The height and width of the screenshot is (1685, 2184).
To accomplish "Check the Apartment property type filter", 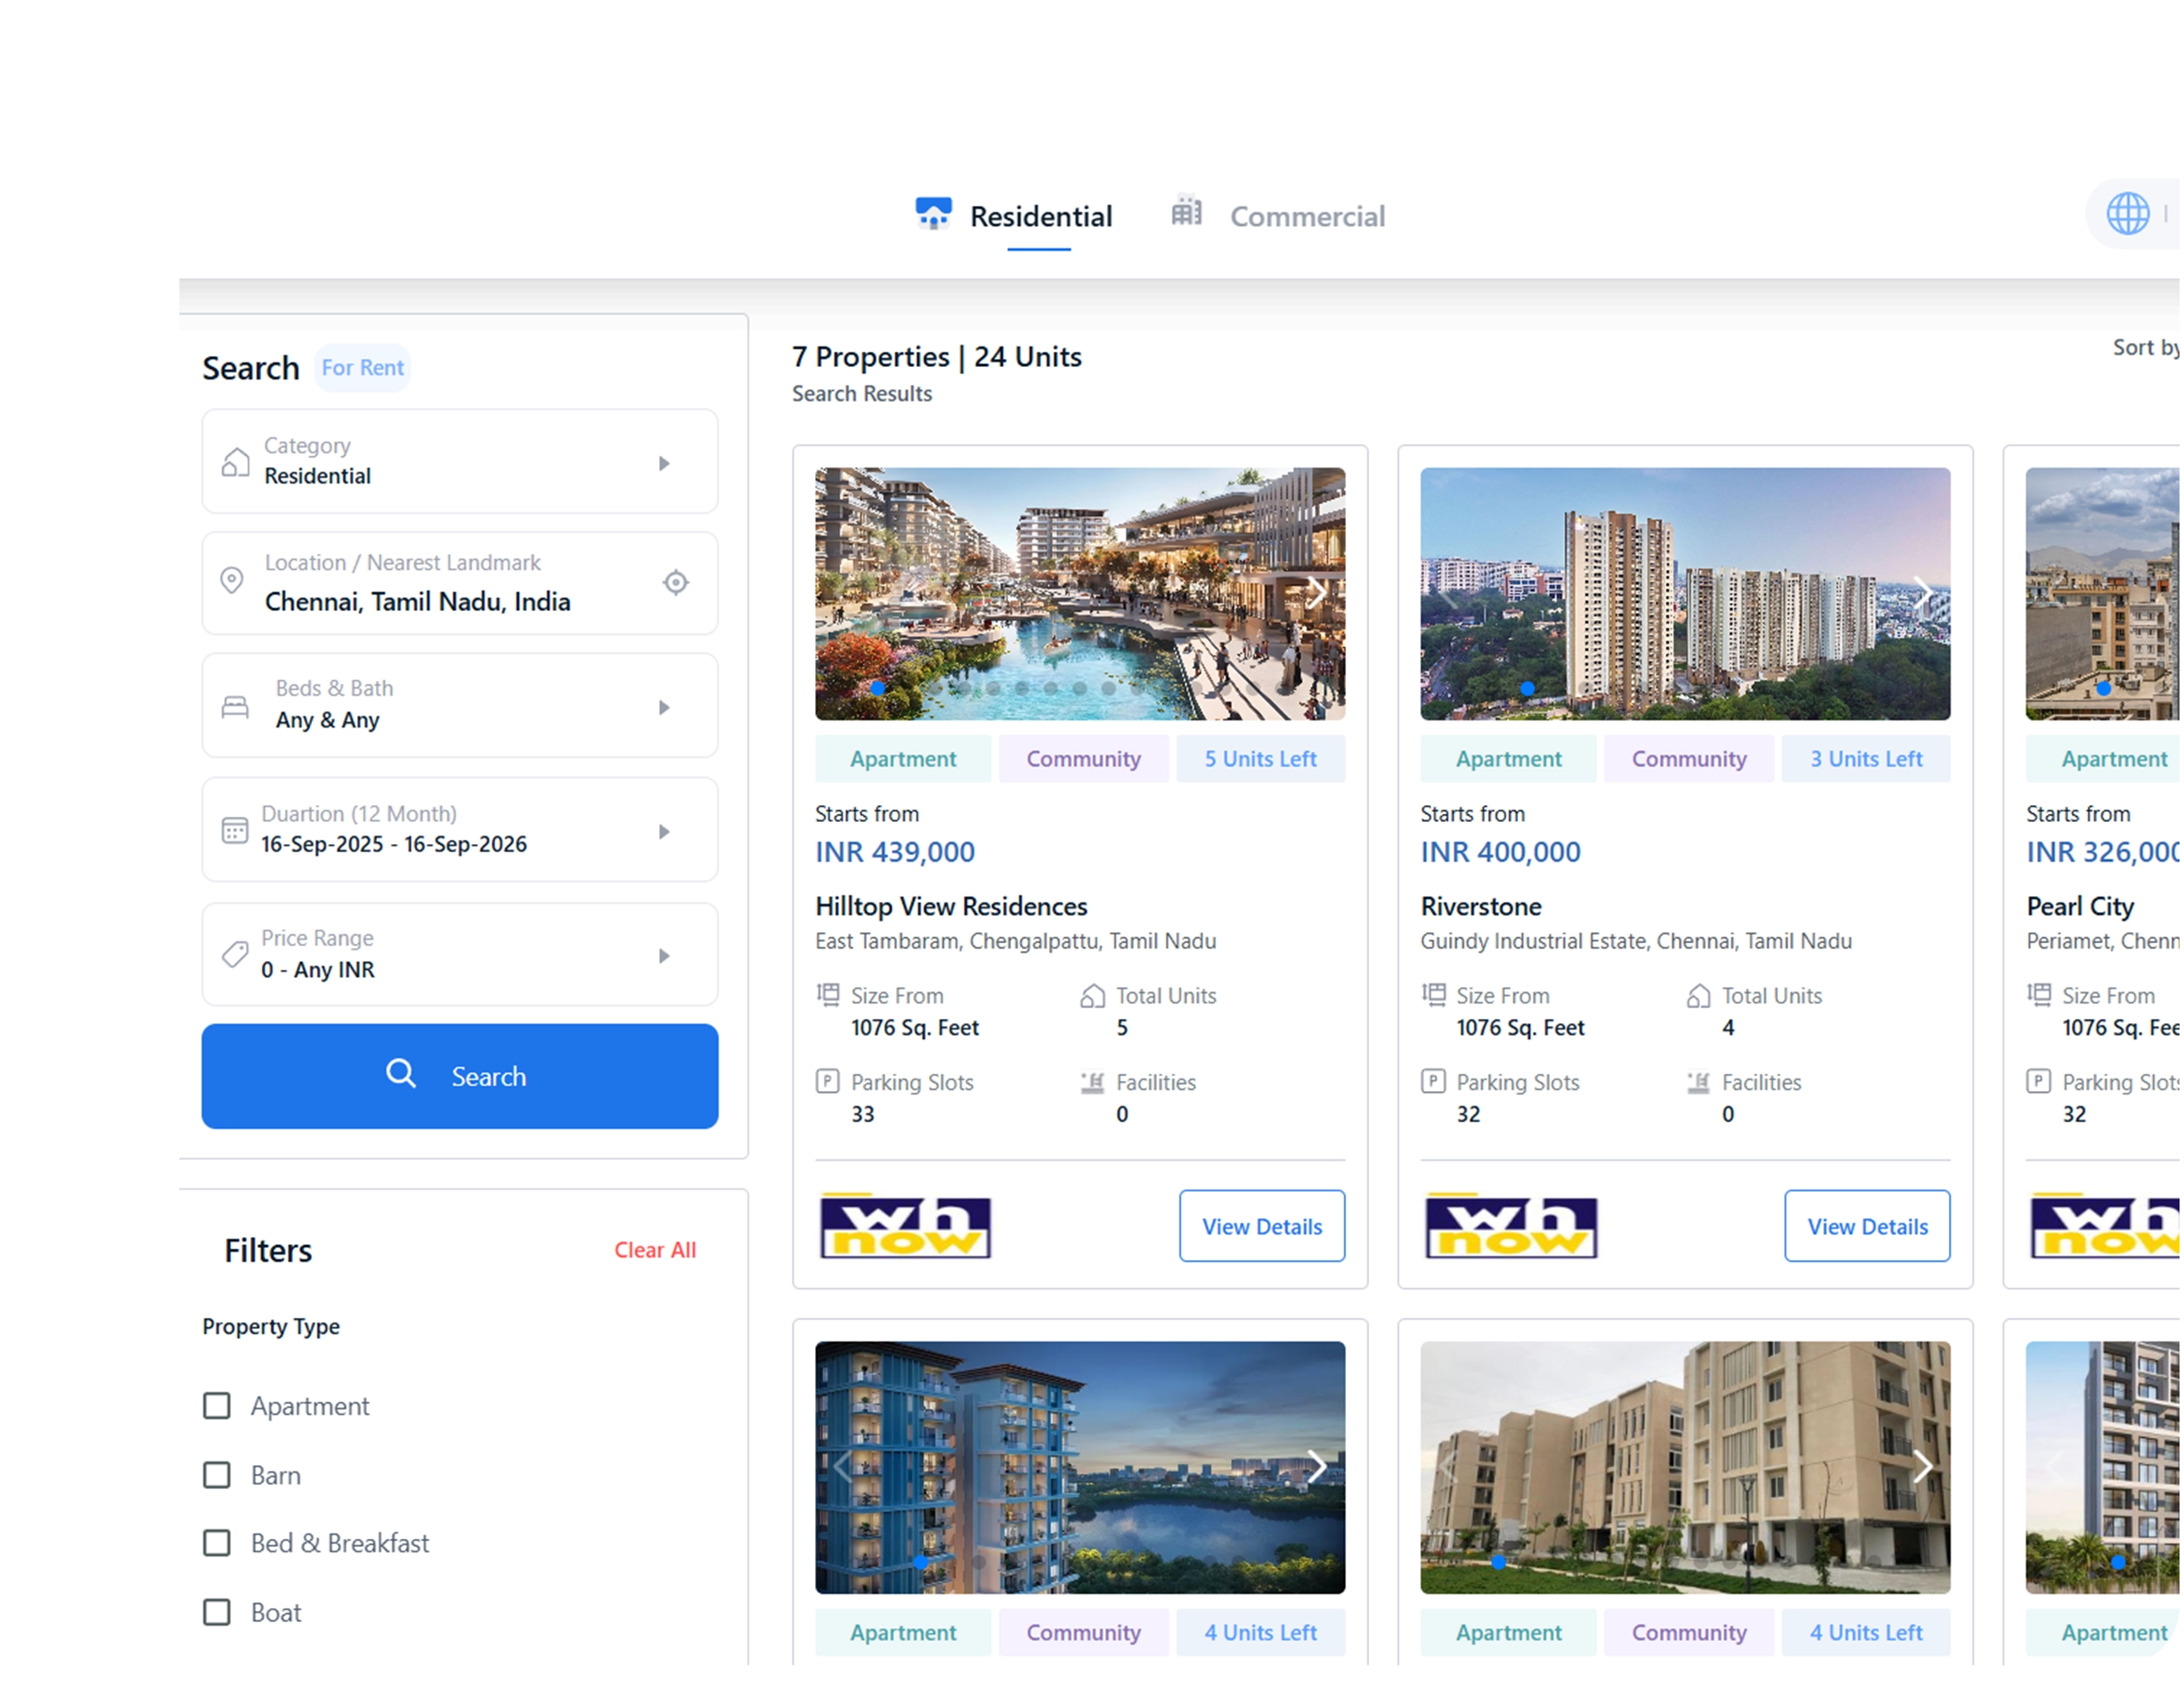I will coord(217,1405).
